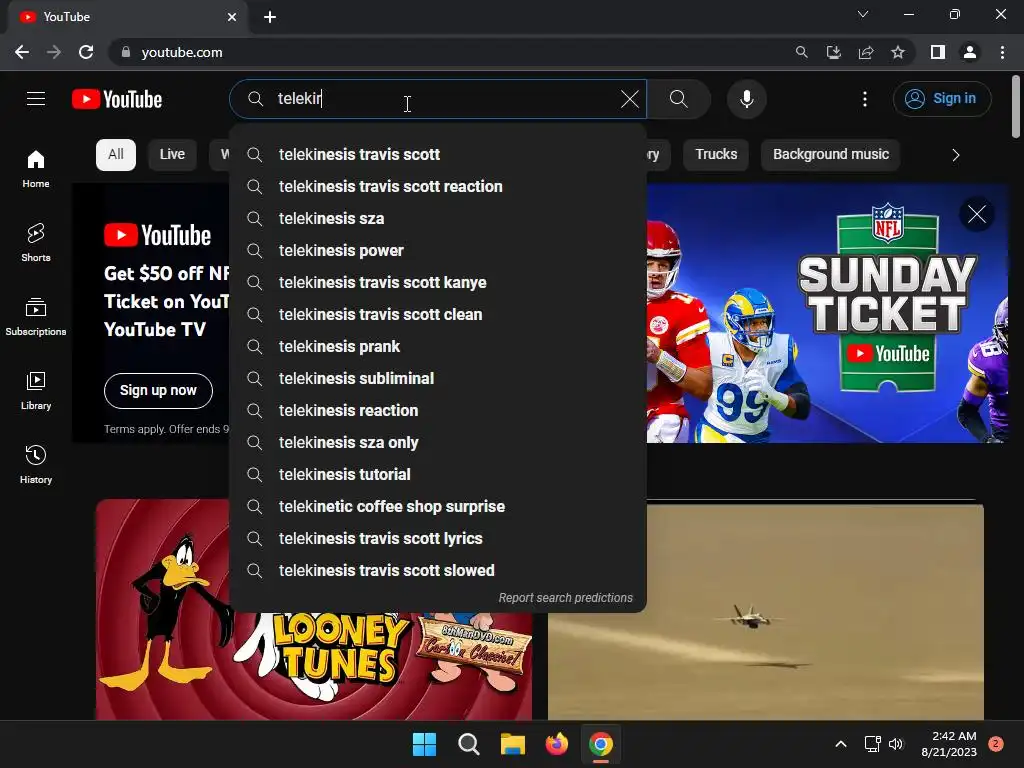Choose suggestion telekinesis travis scott kanye

[x=438, y=282]
